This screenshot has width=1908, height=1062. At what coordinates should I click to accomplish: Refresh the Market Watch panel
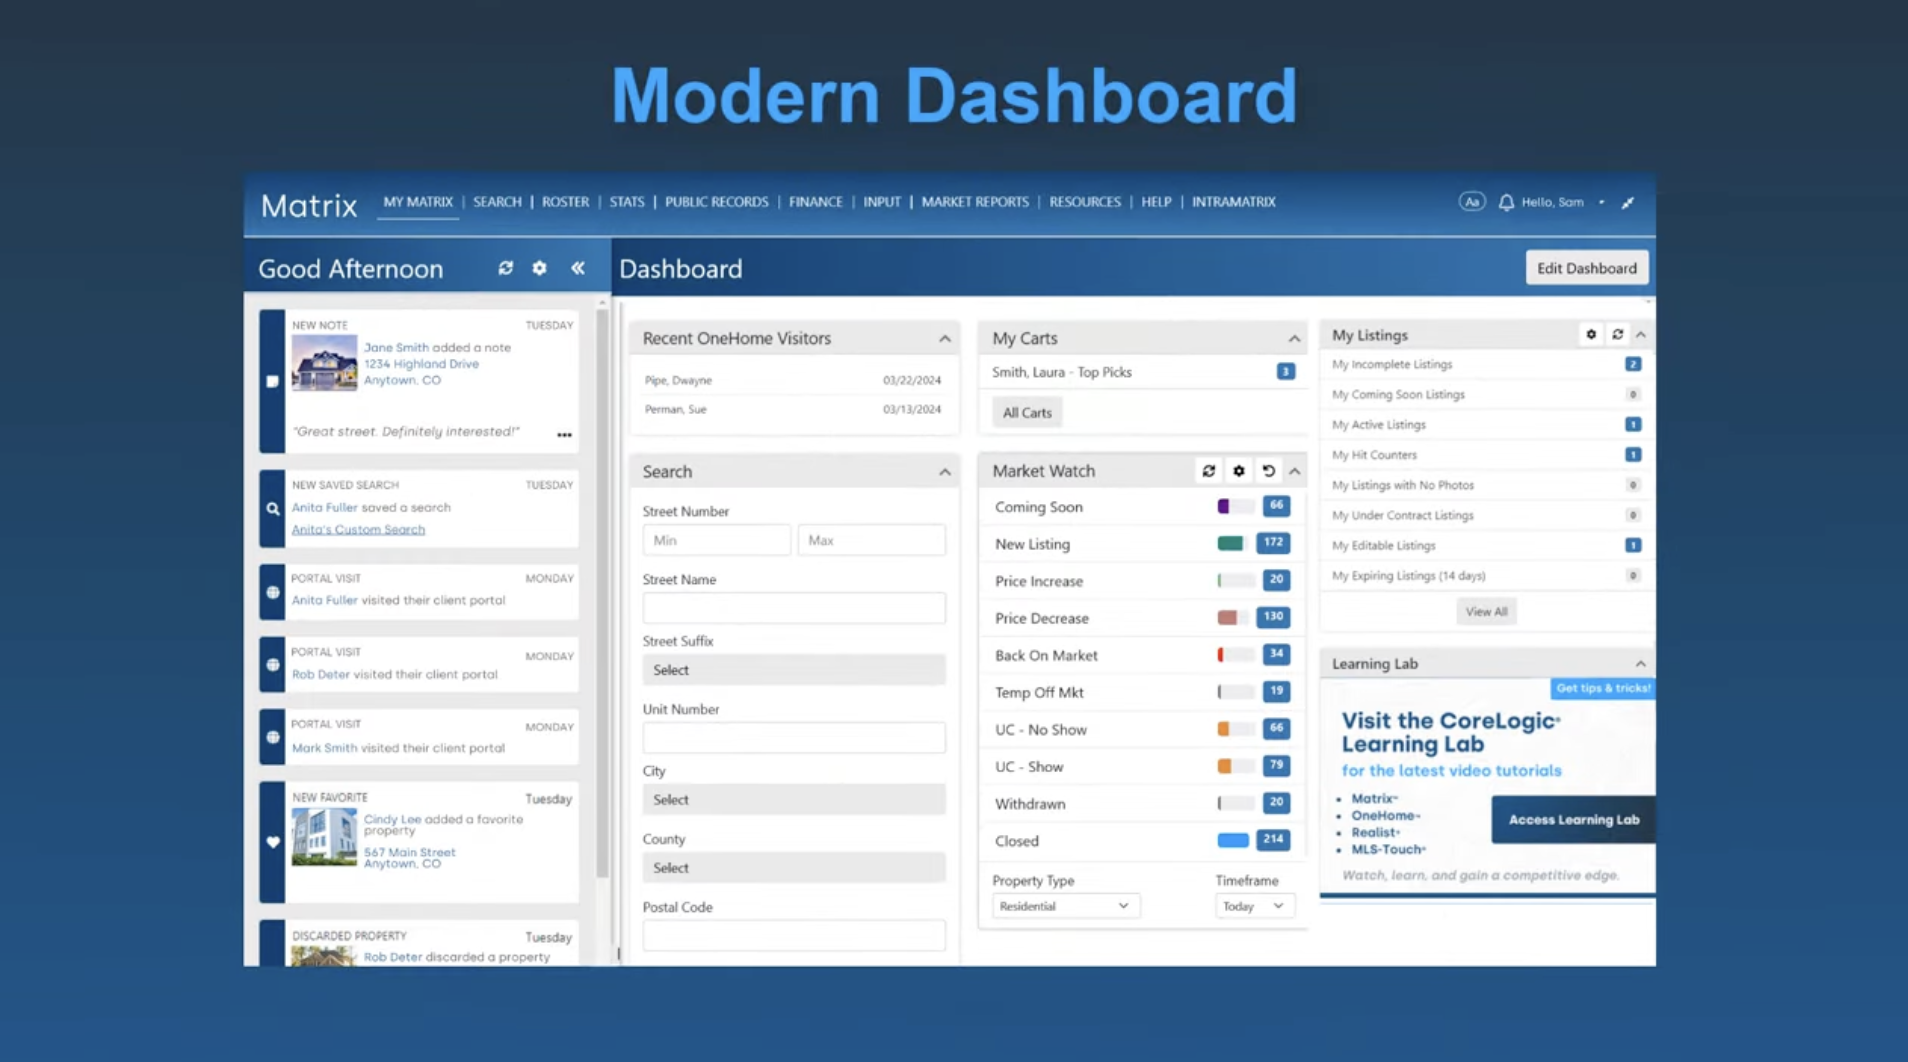point(1209,470)
